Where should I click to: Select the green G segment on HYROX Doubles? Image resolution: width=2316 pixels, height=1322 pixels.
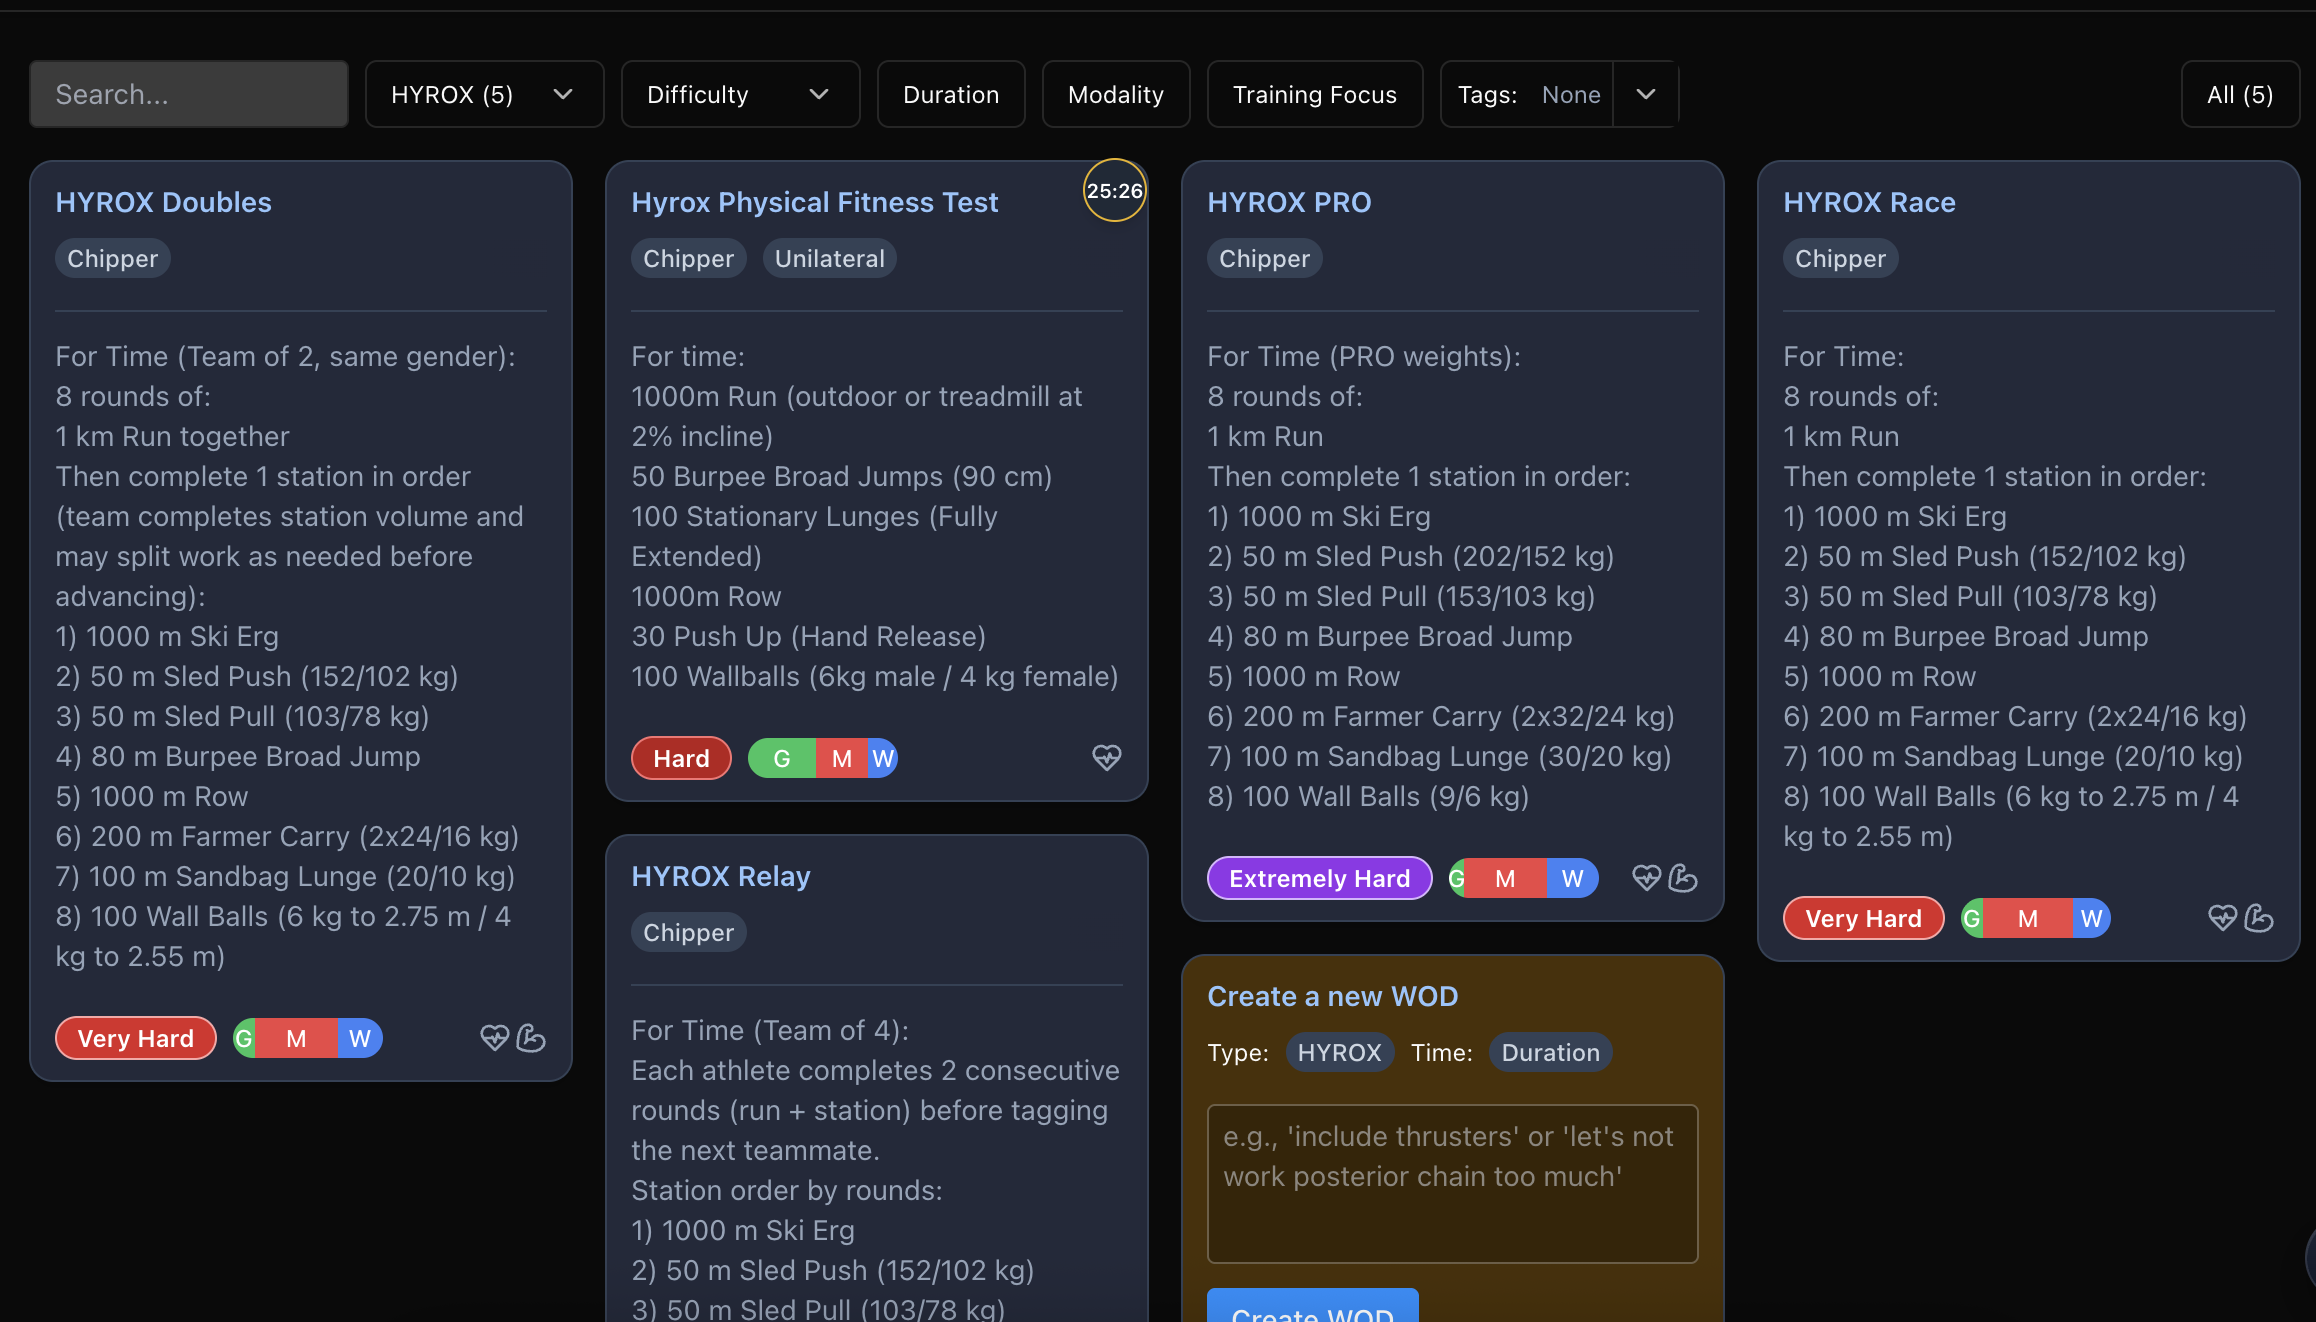point(244,1038)
